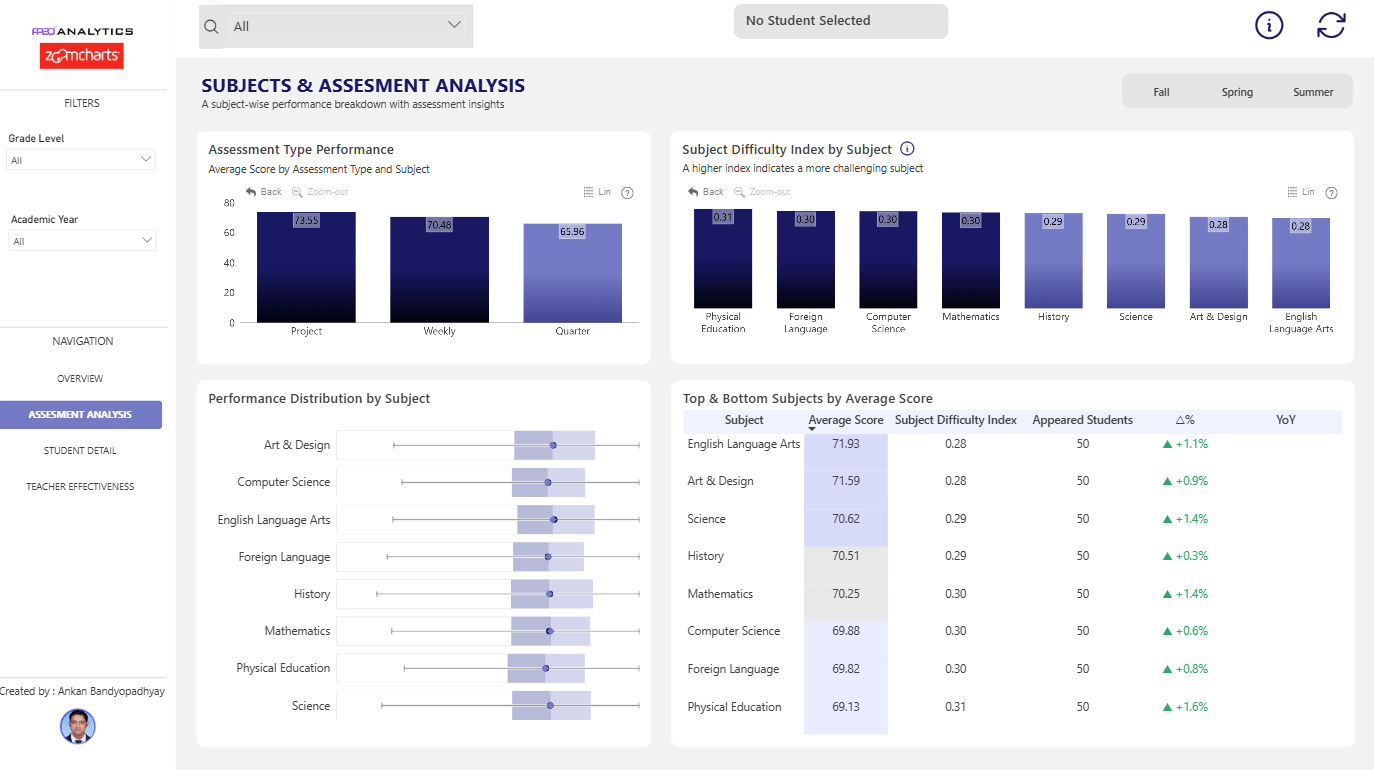Click the 69.88 Computer Science score cell
Screen dimensions: 1374x770
pos(846,631)
